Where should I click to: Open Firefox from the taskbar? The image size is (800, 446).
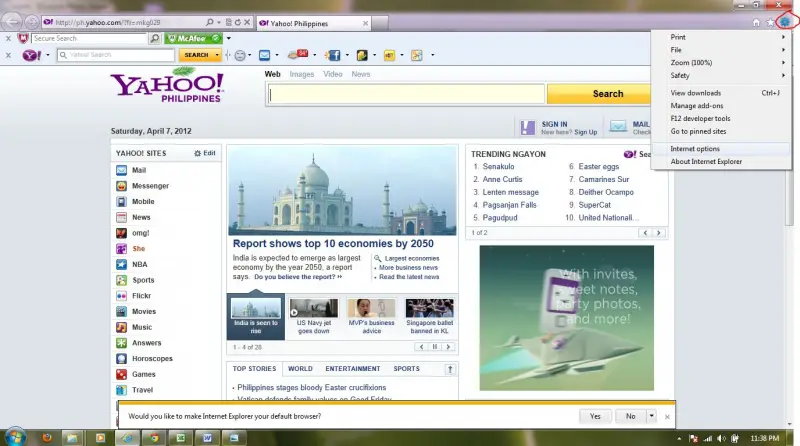(47, 438)
